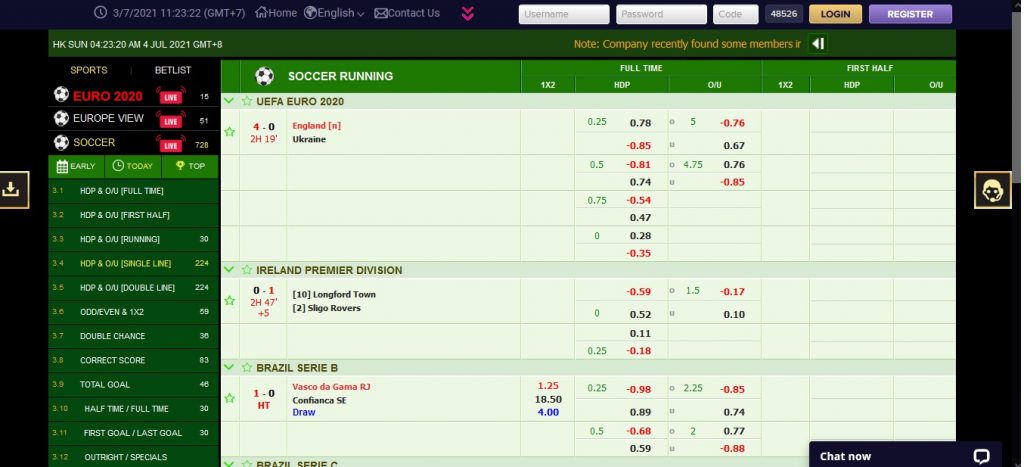Focus the Password input field
The height and width of the screenshot is (467, 1024).
662,14
